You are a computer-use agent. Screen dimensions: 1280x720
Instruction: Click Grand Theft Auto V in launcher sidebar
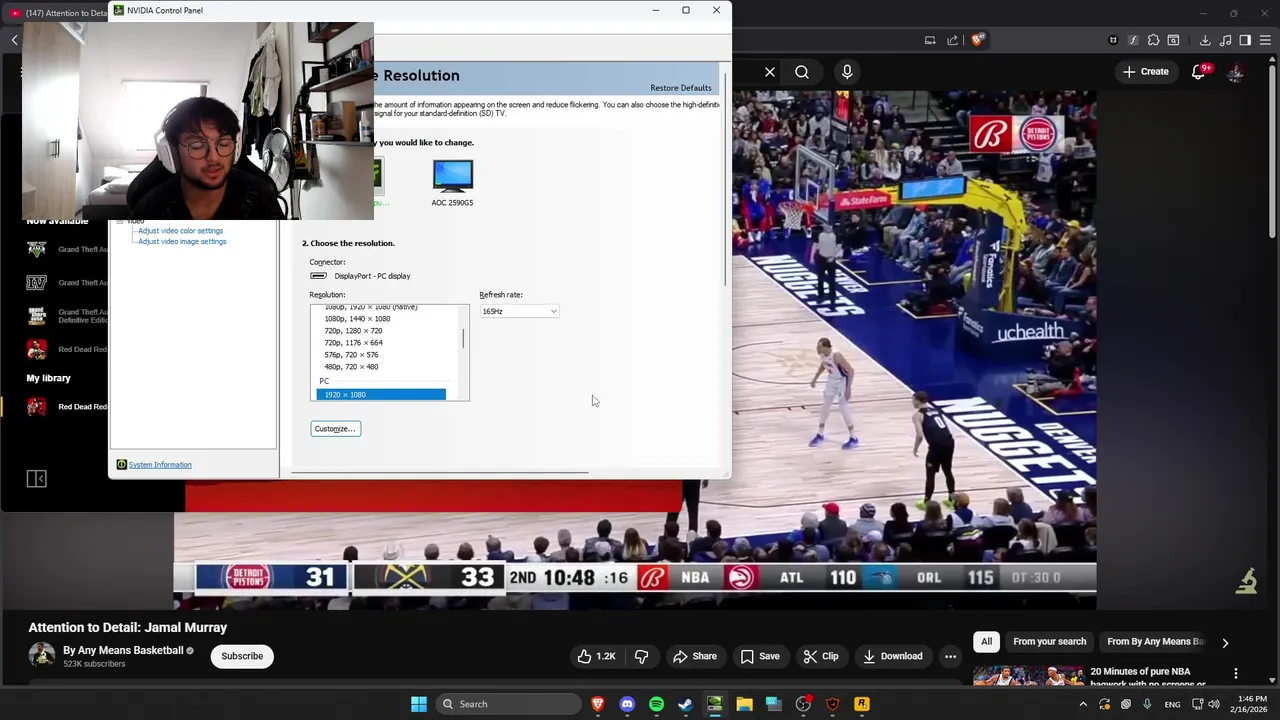point(66,249)
